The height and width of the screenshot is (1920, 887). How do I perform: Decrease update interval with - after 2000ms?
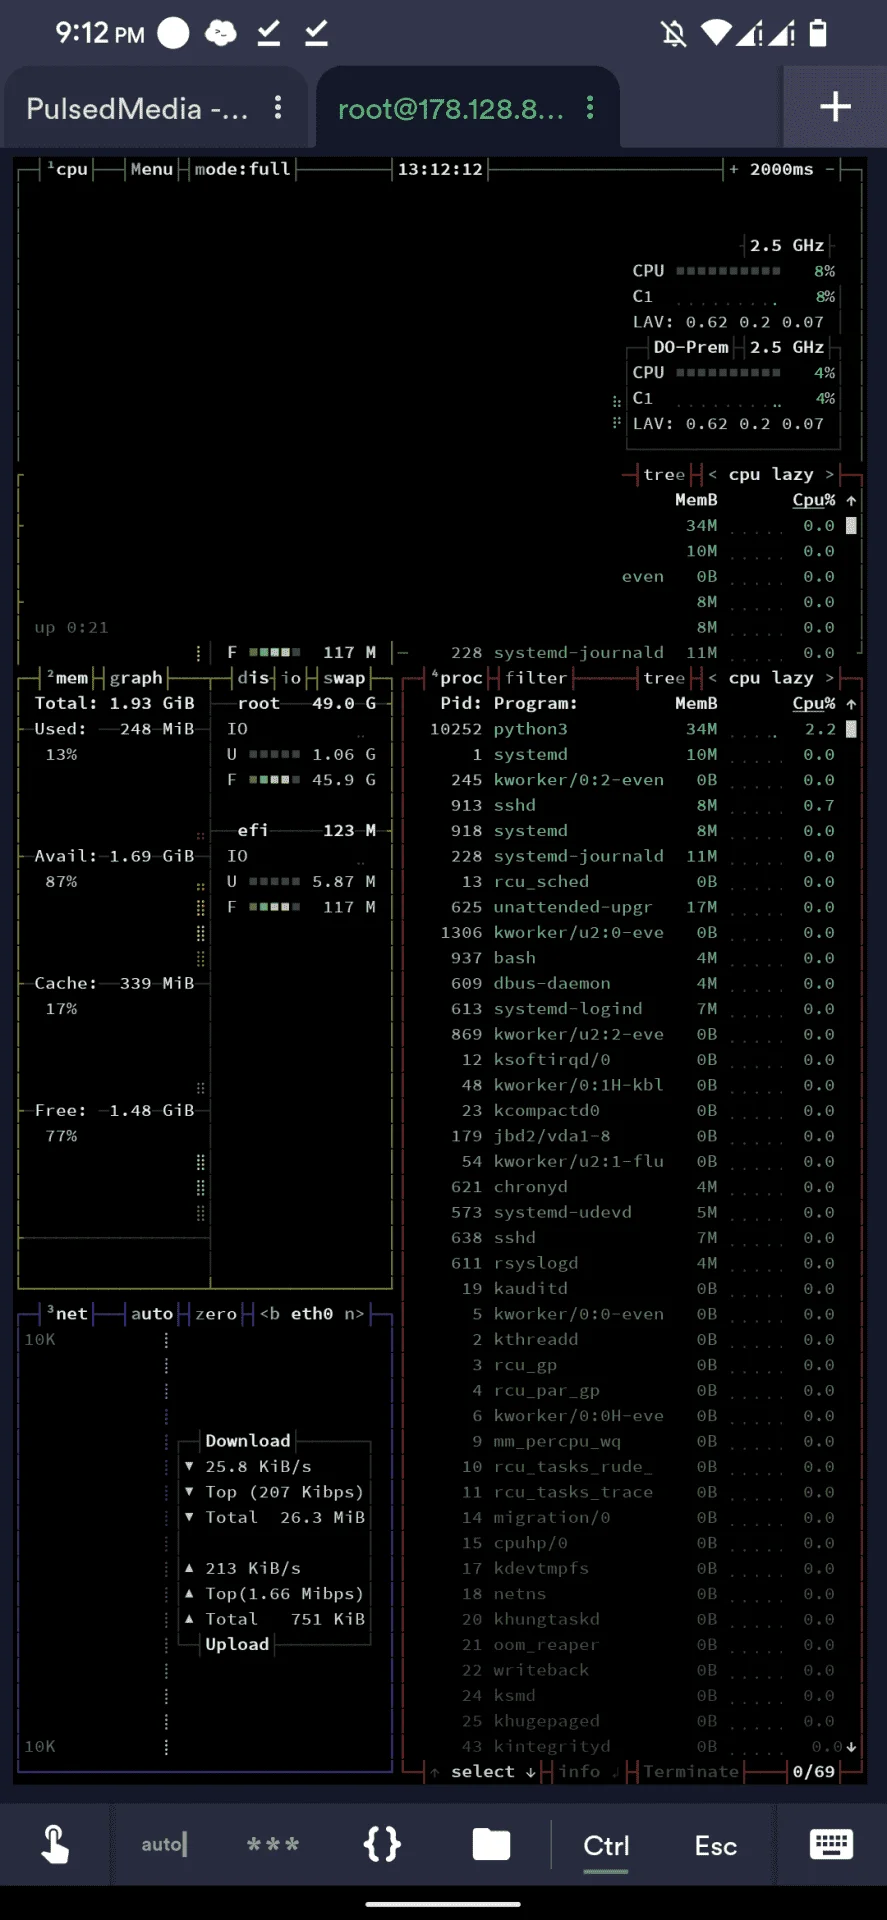(830, 170)
